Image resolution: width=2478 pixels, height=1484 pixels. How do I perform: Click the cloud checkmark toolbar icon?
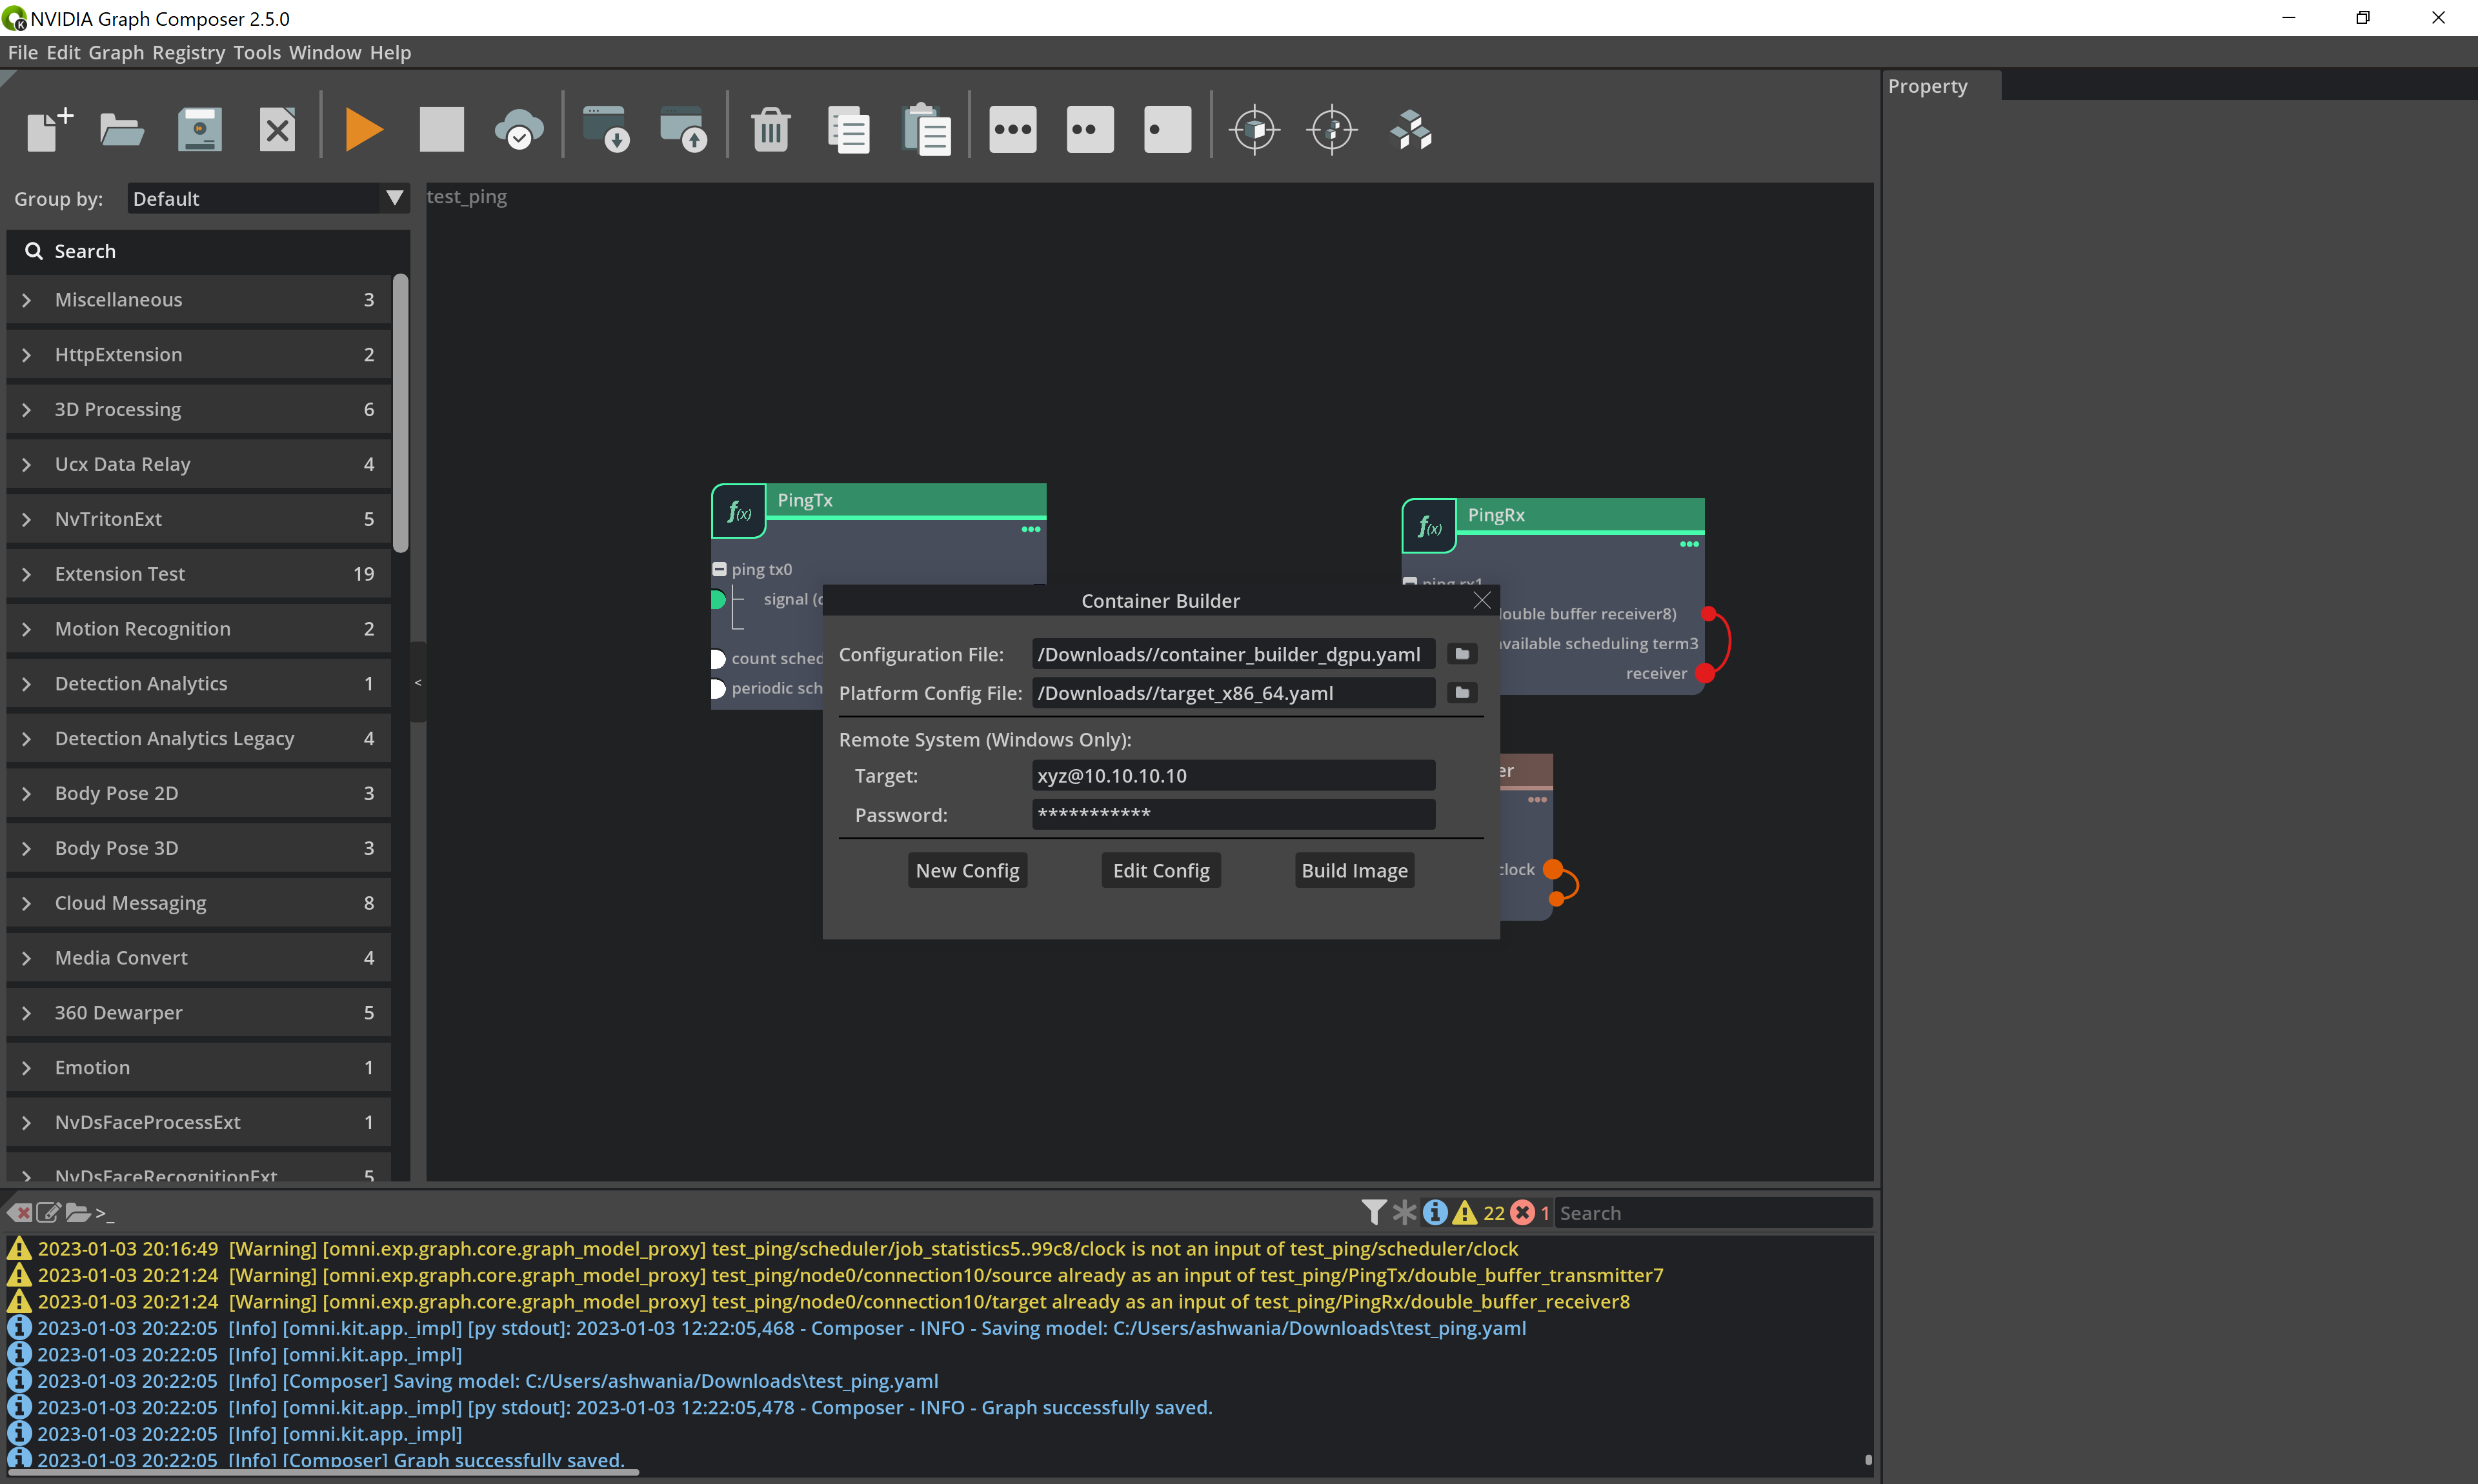click(519, 129)
